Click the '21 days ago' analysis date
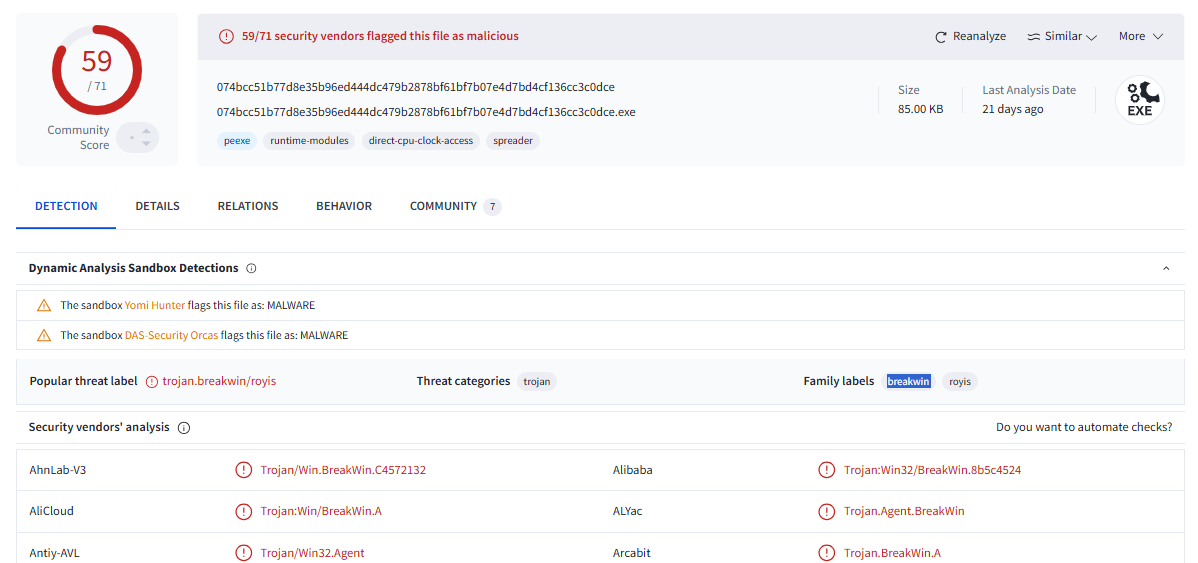 [x=1013, y=109]
